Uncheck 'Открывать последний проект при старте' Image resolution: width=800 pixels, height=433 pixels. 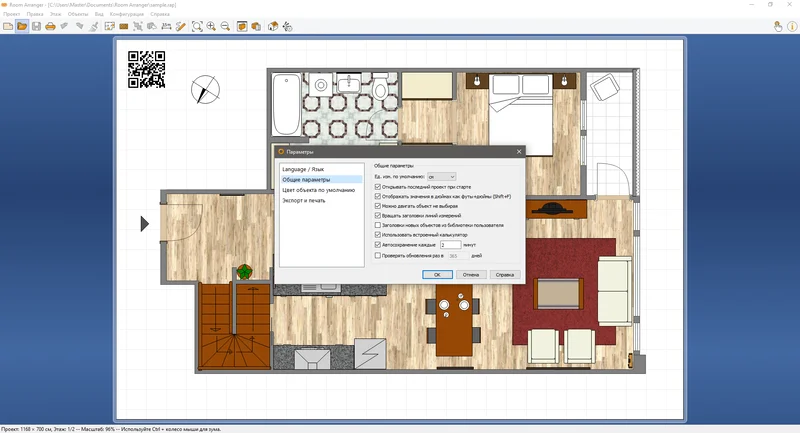(378, 187)
